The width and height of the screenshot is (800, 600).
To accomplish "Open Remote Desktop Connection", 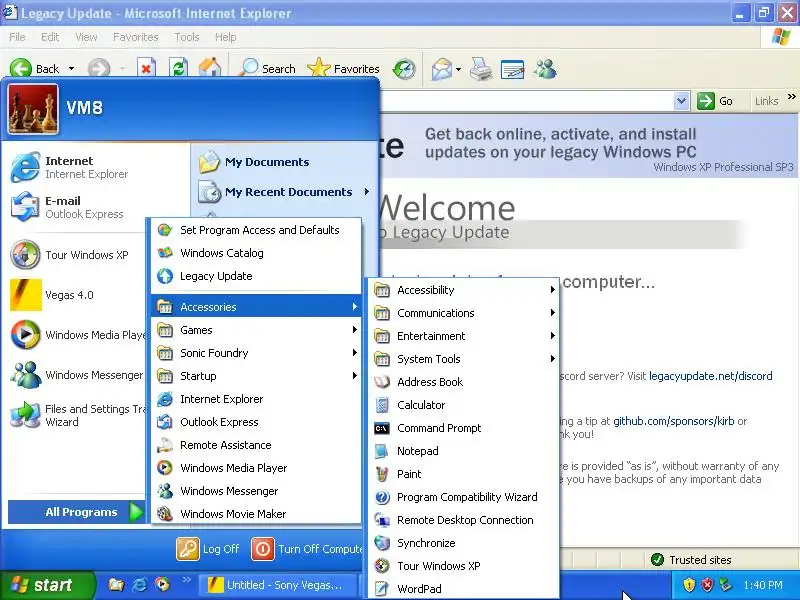I will [x=464, y=519].
